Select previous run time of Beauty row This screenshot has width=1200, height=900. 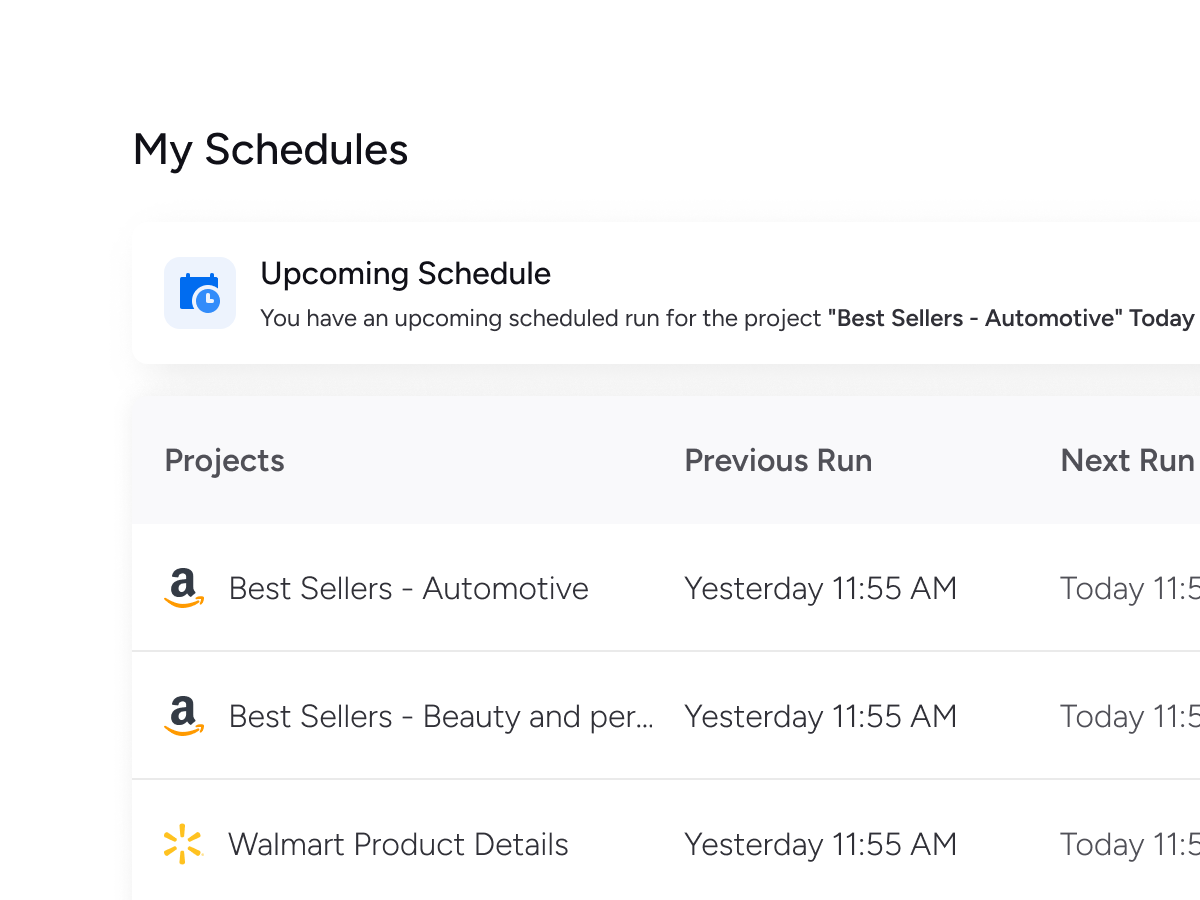[820, 716]
